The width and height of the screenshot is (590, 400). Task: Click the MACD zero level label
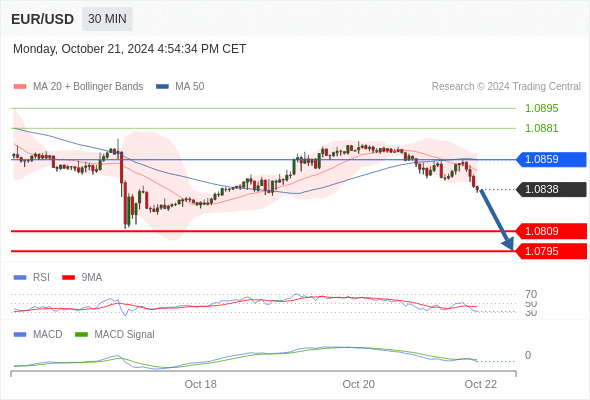528,355
